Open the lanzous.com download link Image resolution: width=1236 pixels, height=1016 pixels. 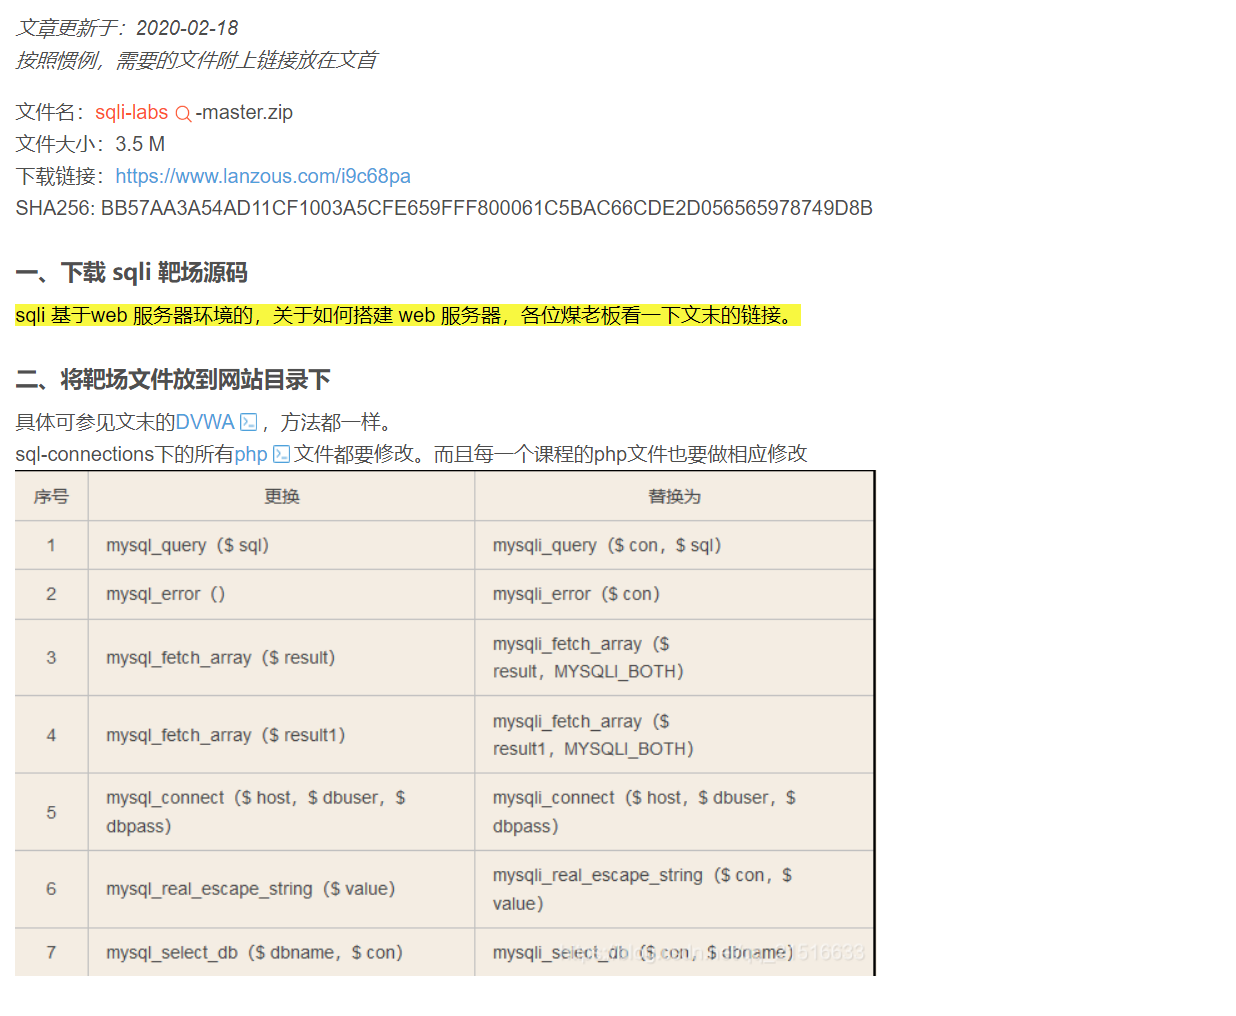tap(263, 175)
